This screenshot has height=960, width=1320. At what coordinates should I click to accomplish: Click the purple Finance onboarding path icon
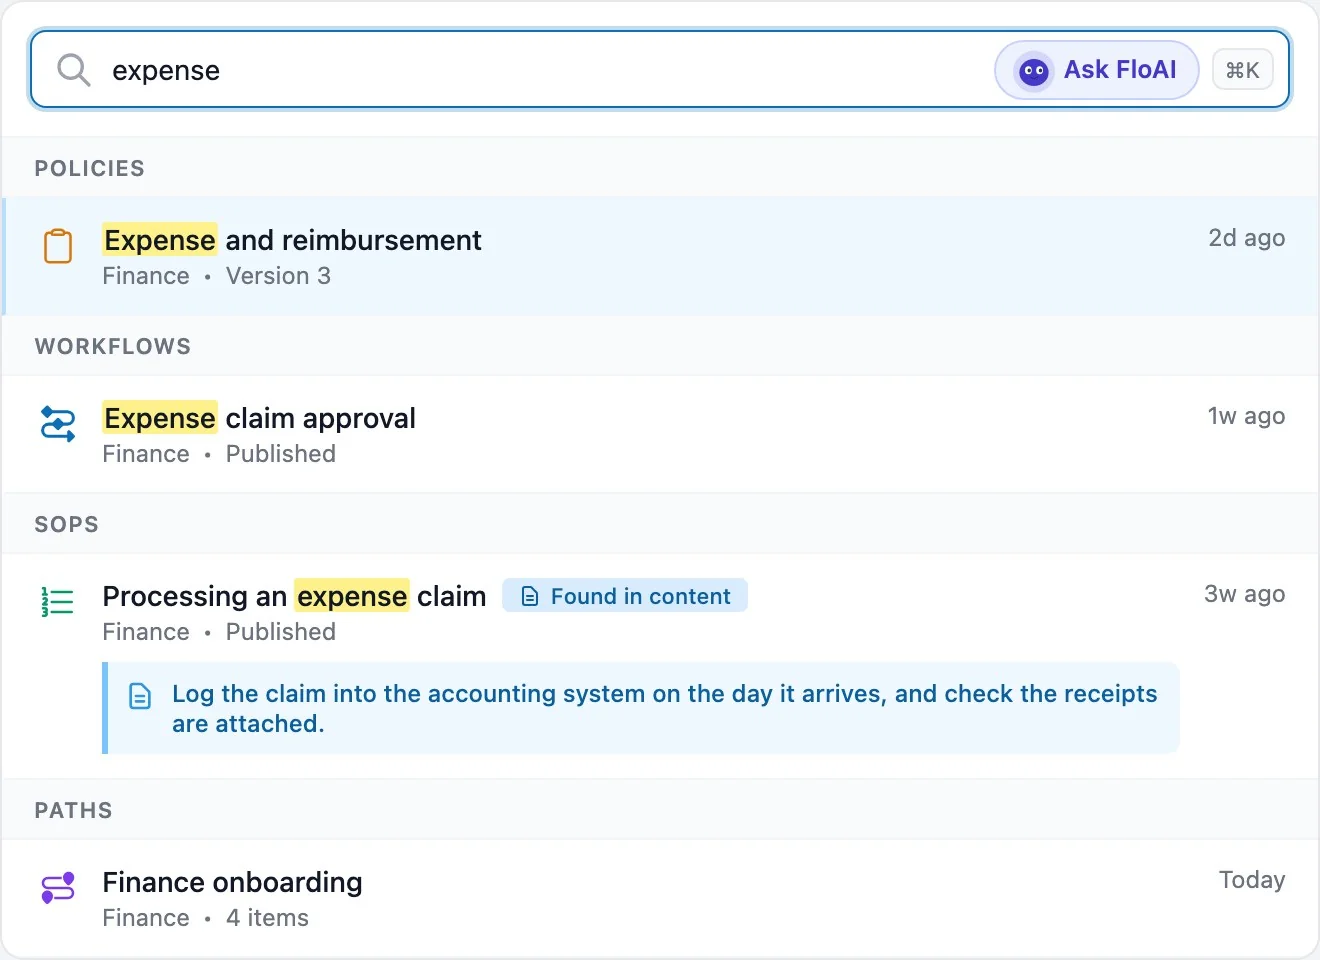coord(58,888)
